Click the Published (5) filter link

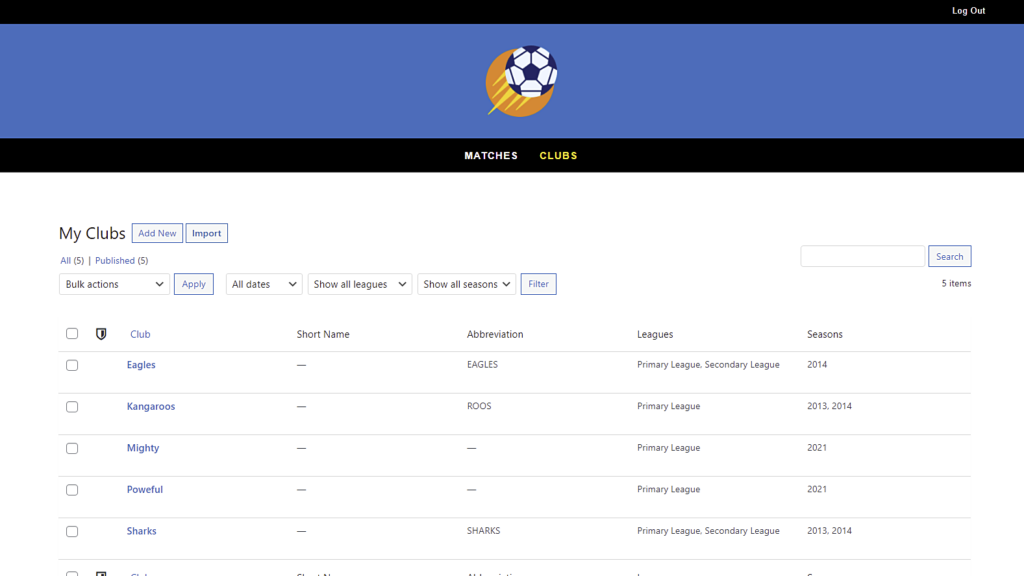(x=120, y=260)
